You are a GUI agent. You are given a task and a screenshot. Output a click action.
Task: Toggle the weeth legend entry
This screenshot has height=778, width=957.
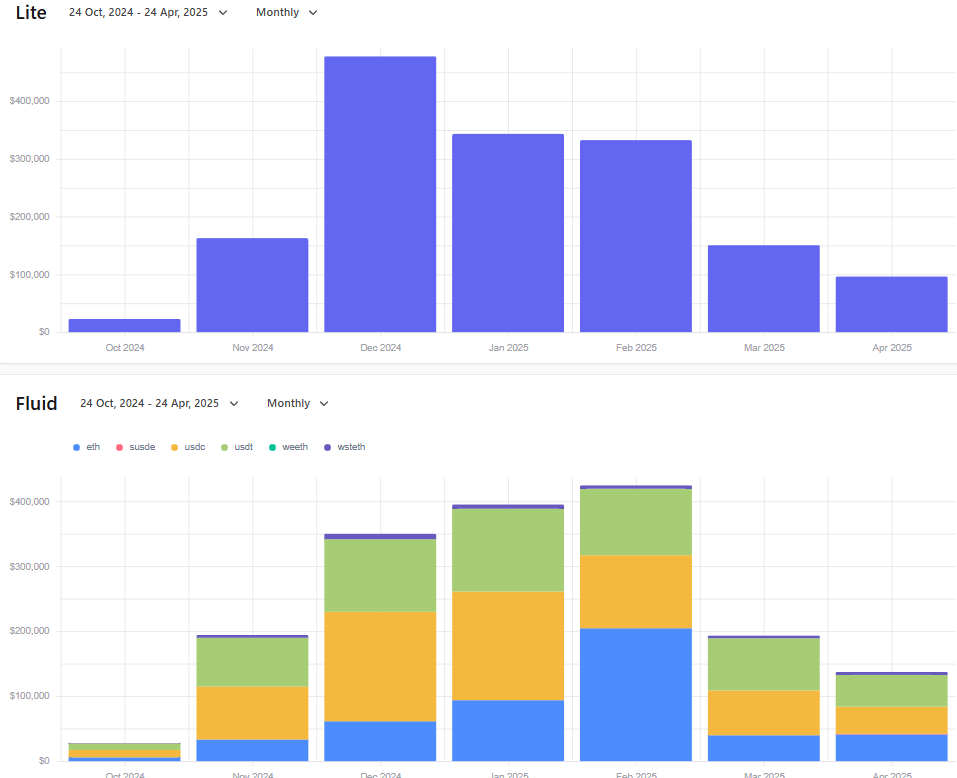[x=288, y=447]
